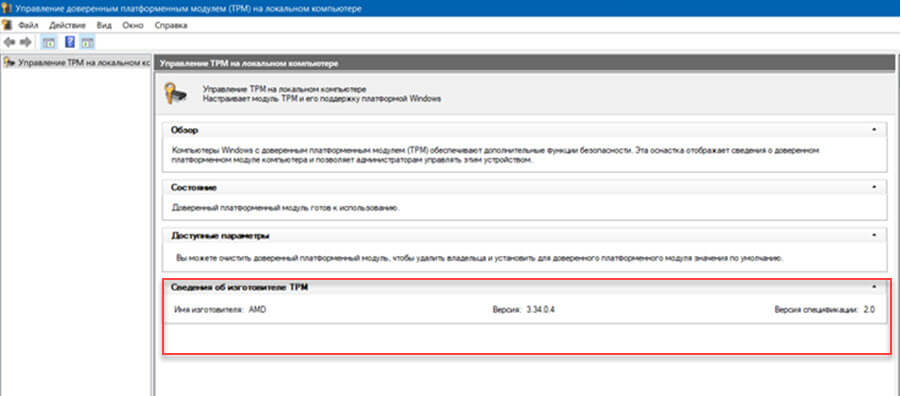Open the Окно menu
Viewport: 901px width, 396px height.
(133, 25)
